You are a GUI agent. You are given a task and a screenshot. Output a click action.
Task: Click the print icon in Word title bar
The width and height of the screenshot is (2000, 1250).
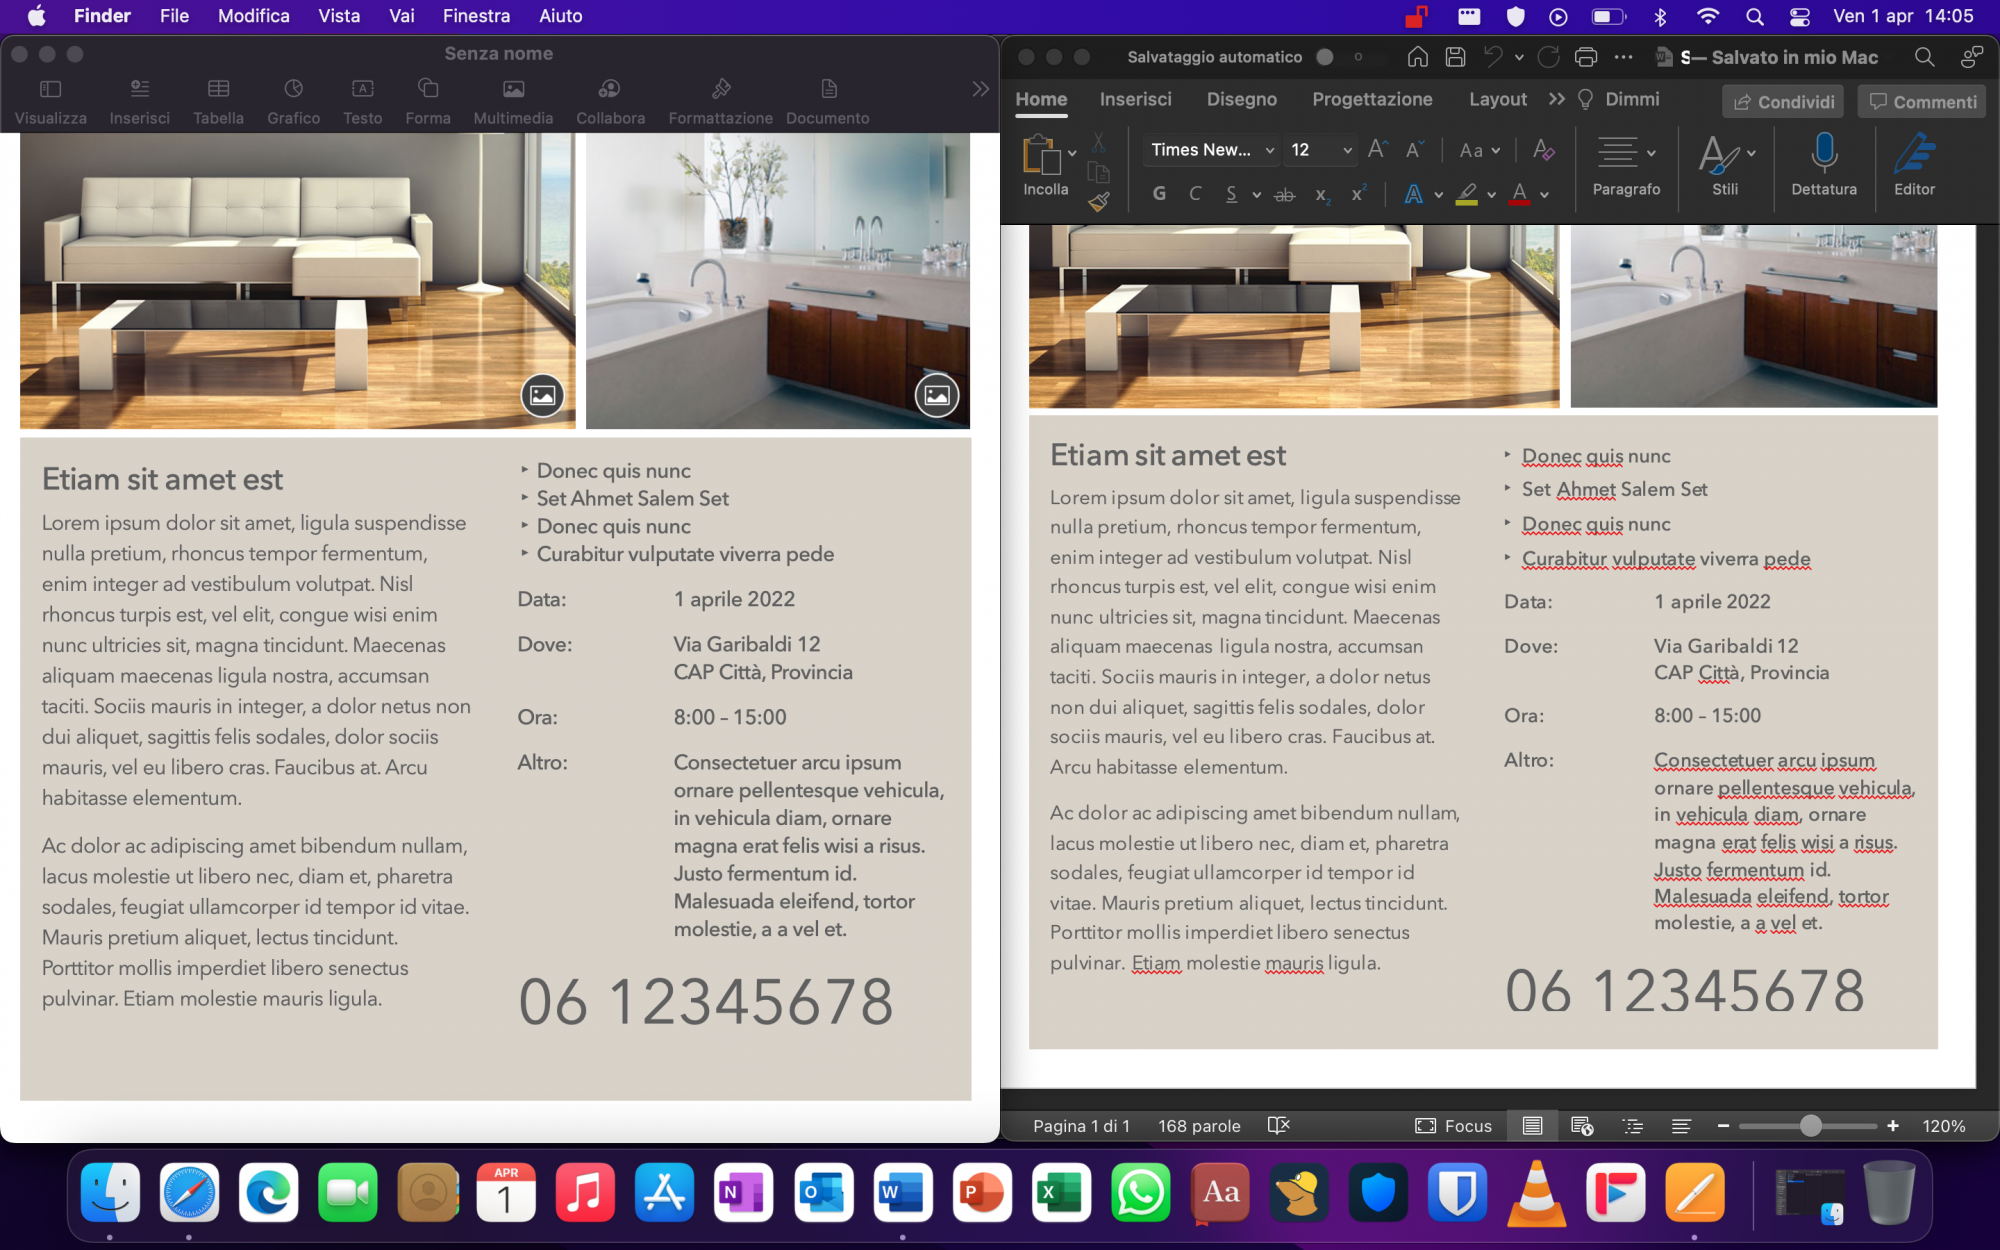(1585, 57)
